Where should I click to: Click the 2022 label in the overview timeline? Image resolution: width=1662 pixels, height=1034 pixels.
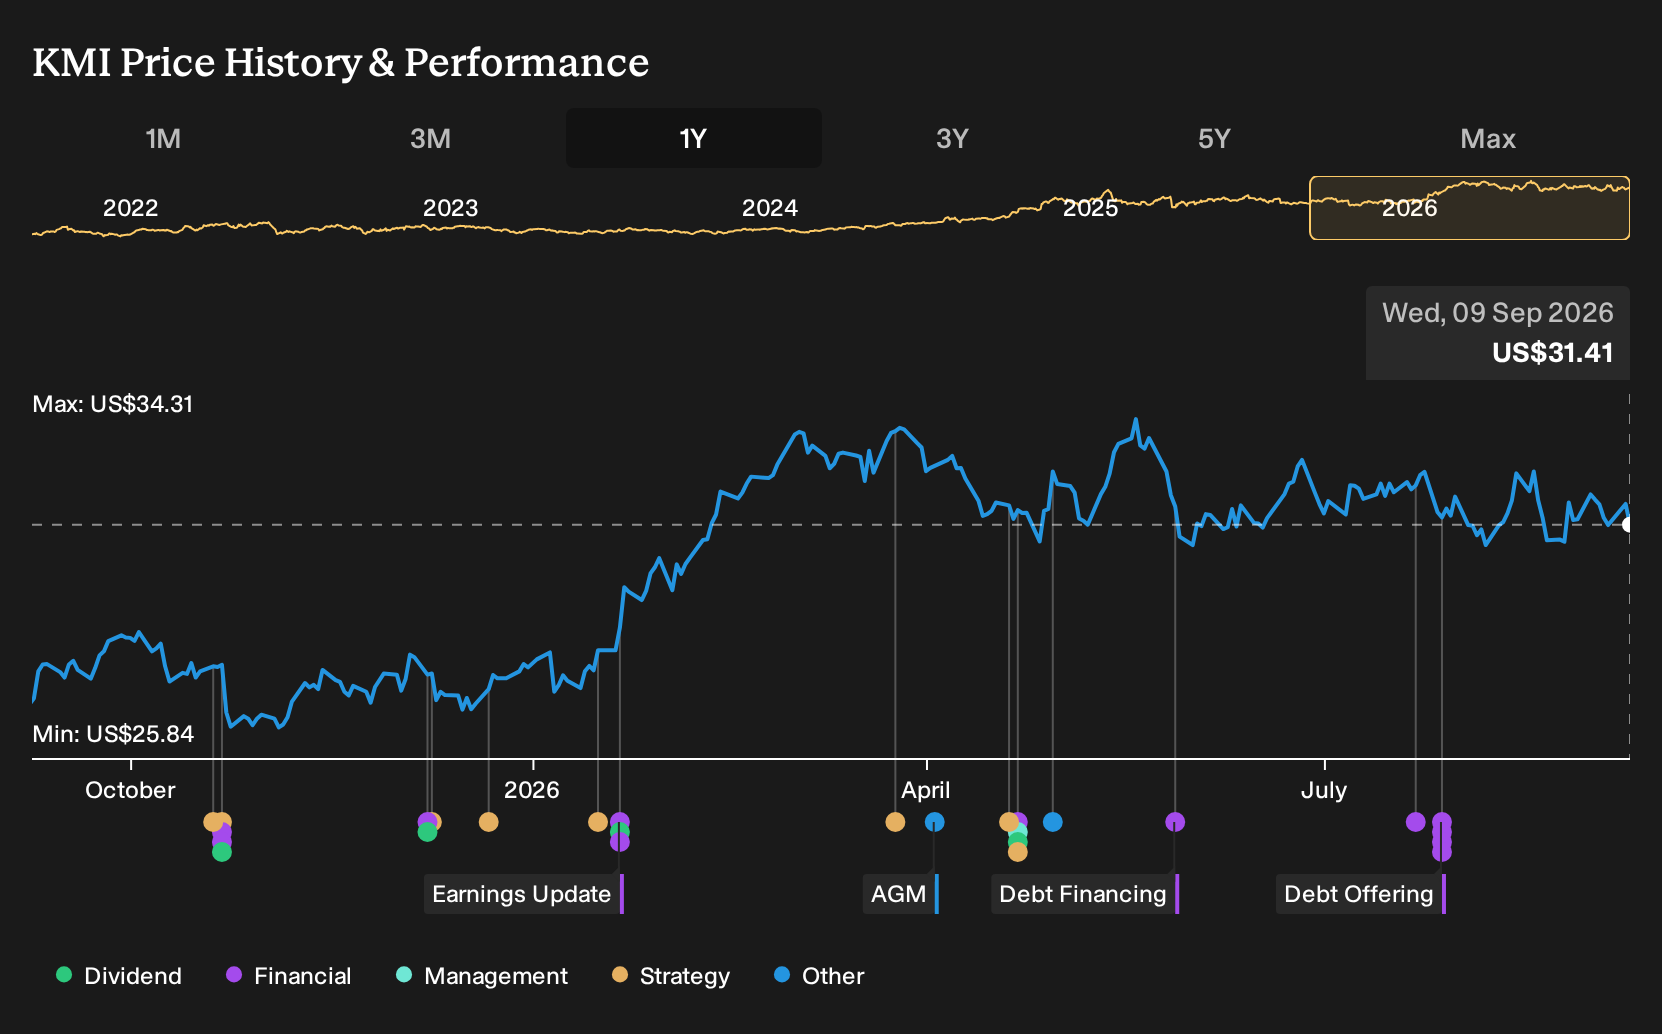pos(131,208)
